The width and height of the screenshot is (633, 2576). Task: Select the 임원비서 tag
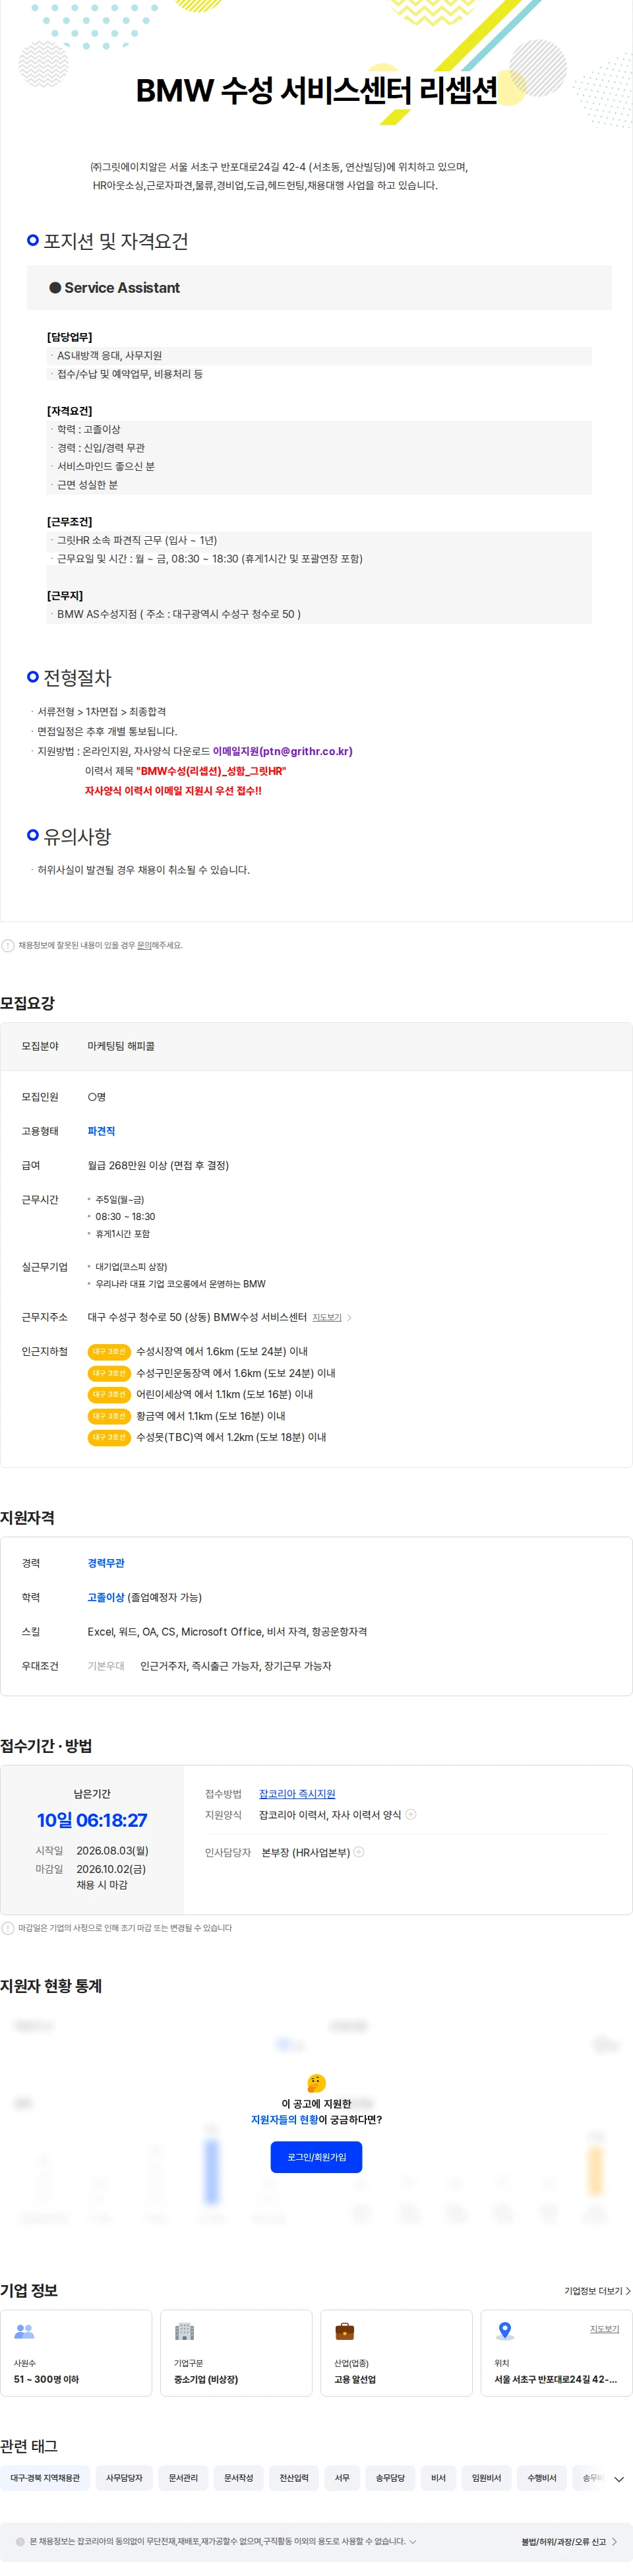click(487, 2478)
